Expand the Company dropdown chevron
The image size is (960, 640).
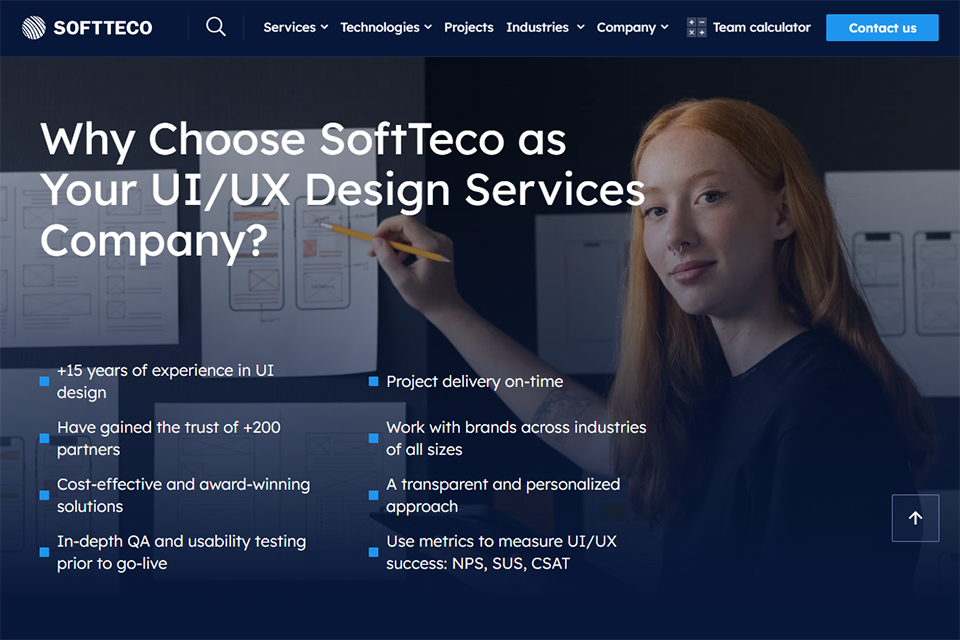(664, 28)
